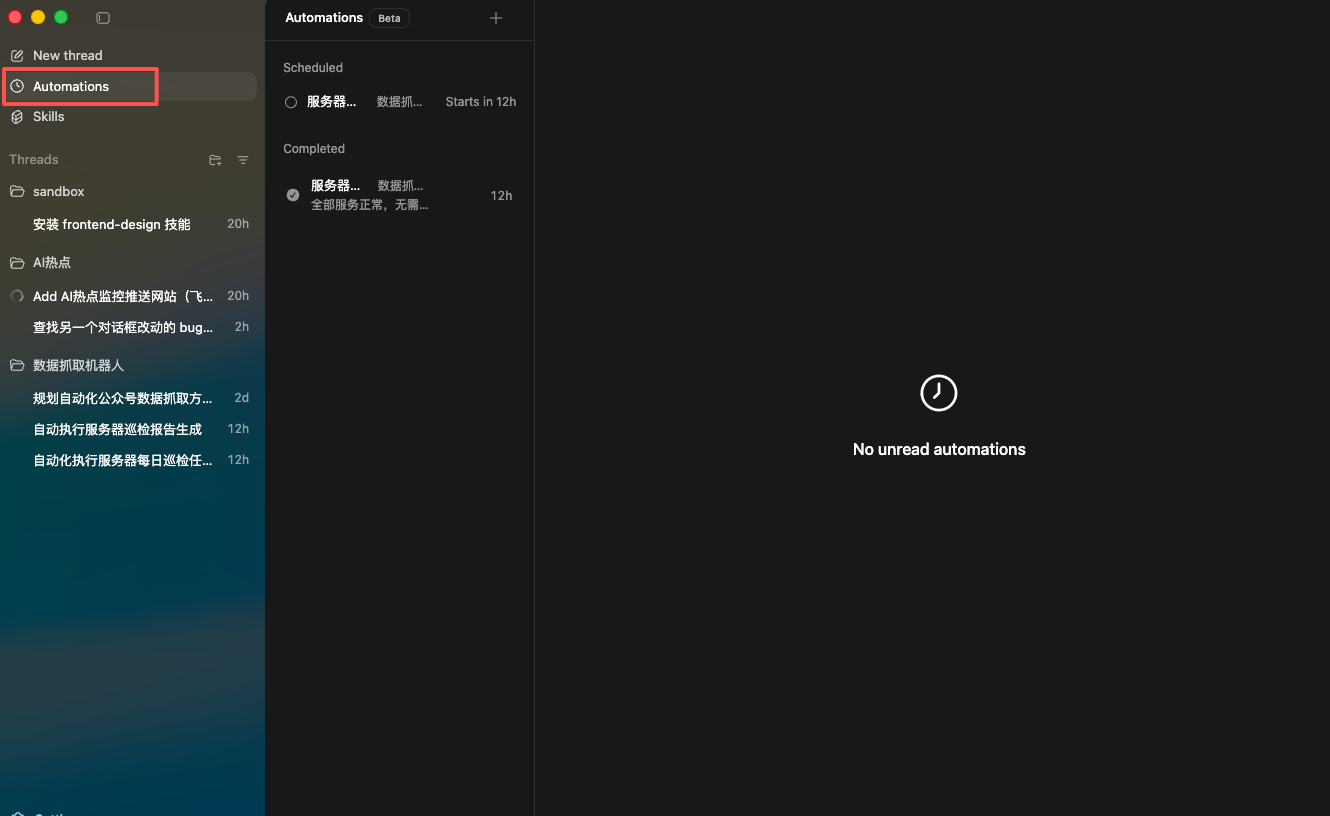
Task: Click the folder icon beside 数据抓取机器人
Action: point(17,365)
